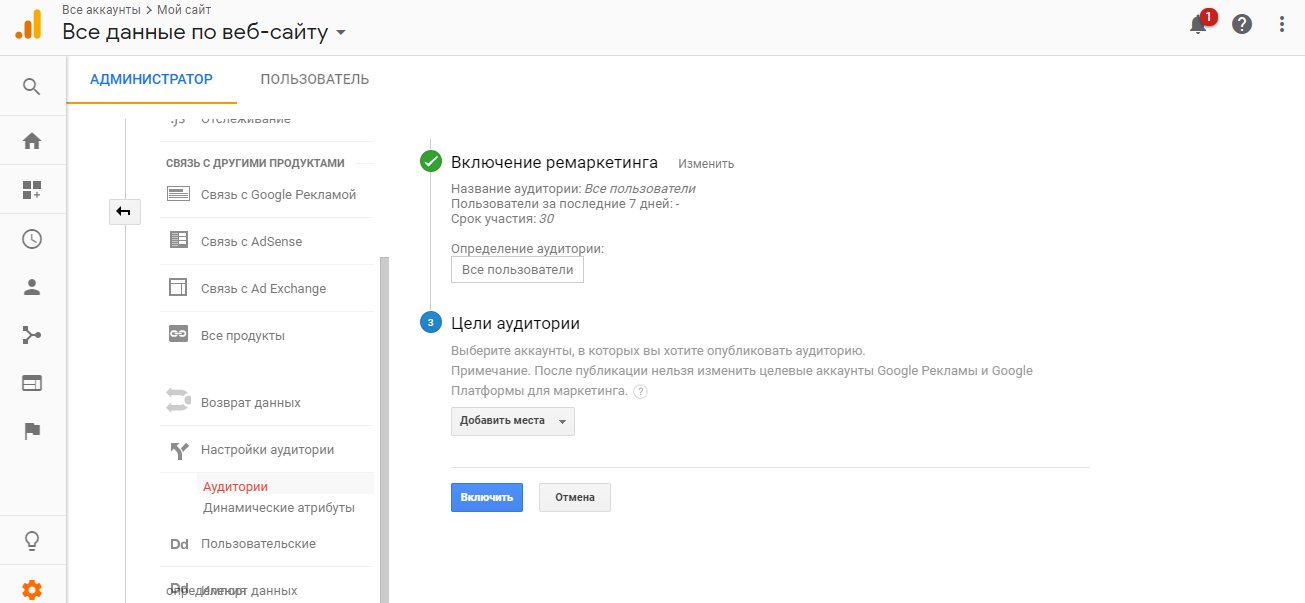The image size is (1305, 603).
Task: Select the Realtime clock icon
Action: click(31, 239)
